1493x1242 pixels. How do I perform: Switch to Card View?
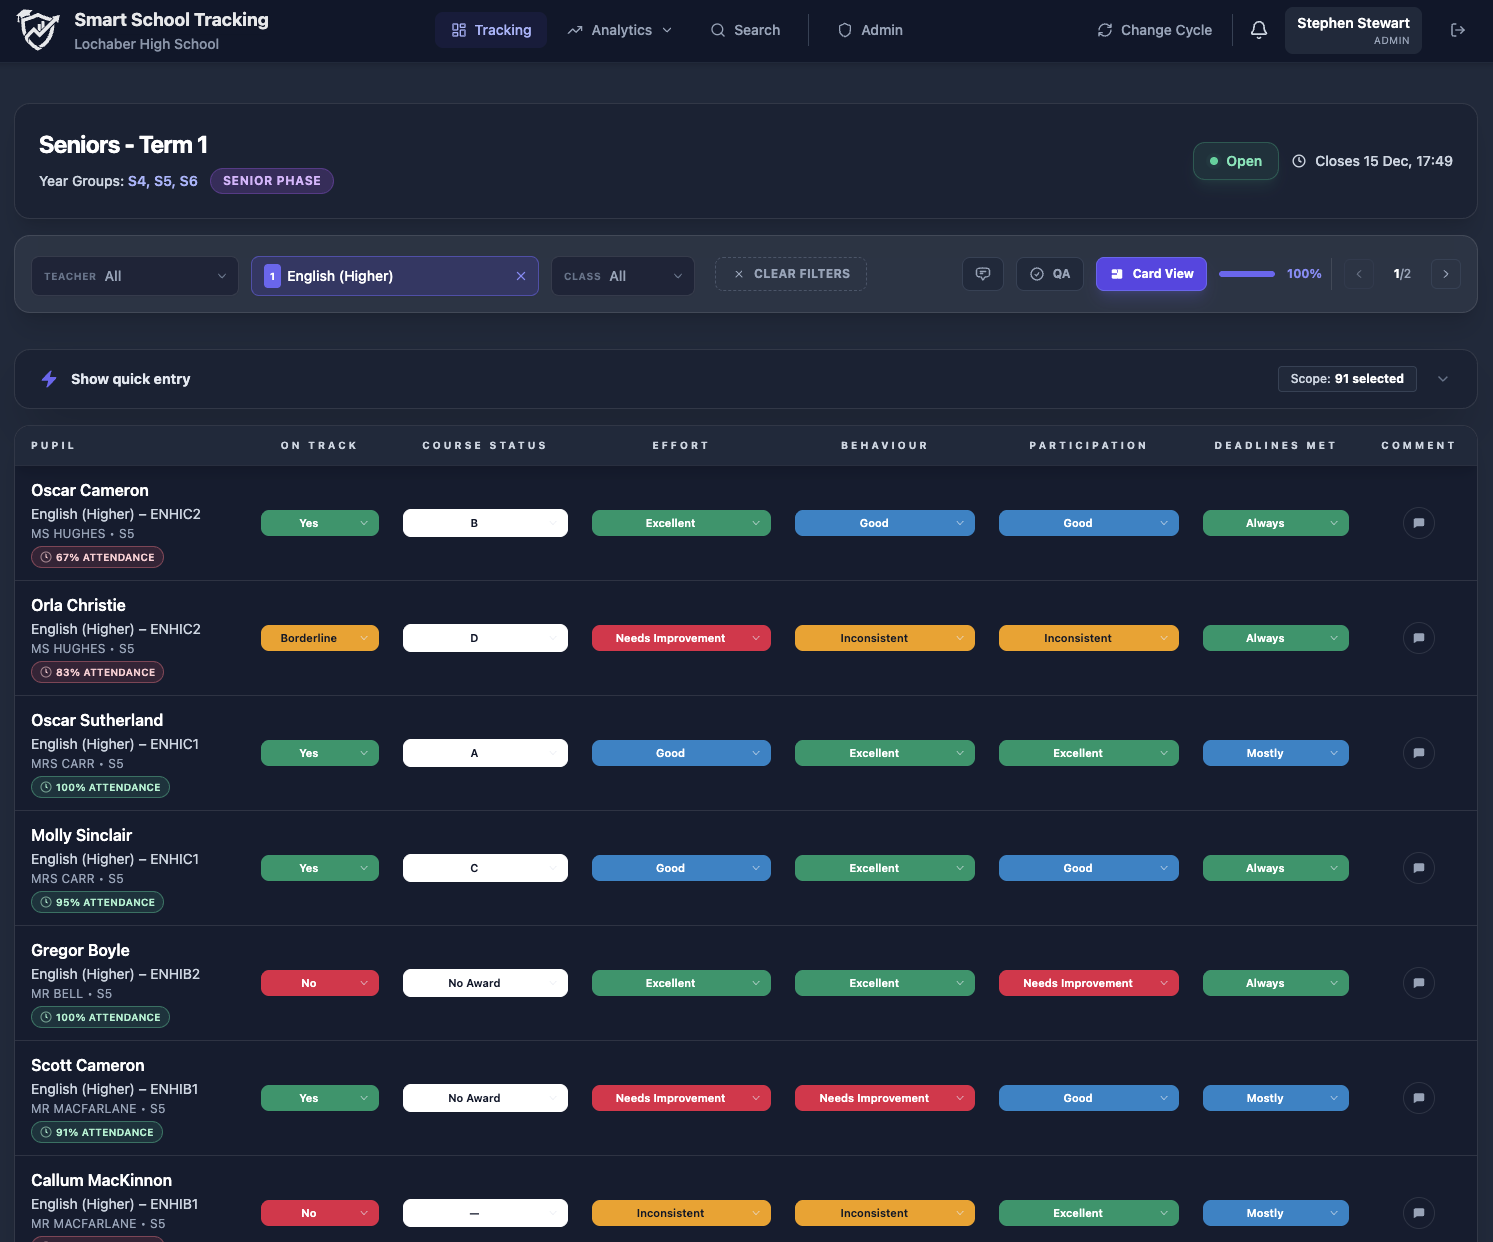tap(1151, 273)
